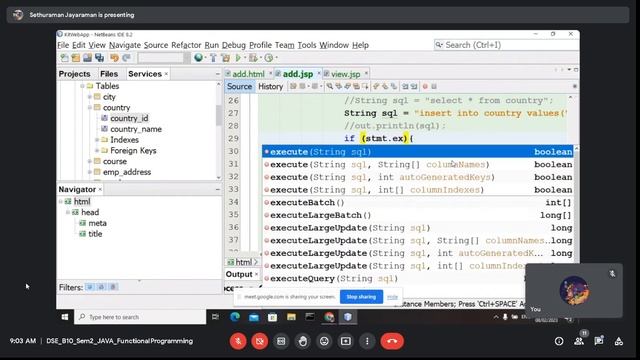Open meeting details info icon

559,341
